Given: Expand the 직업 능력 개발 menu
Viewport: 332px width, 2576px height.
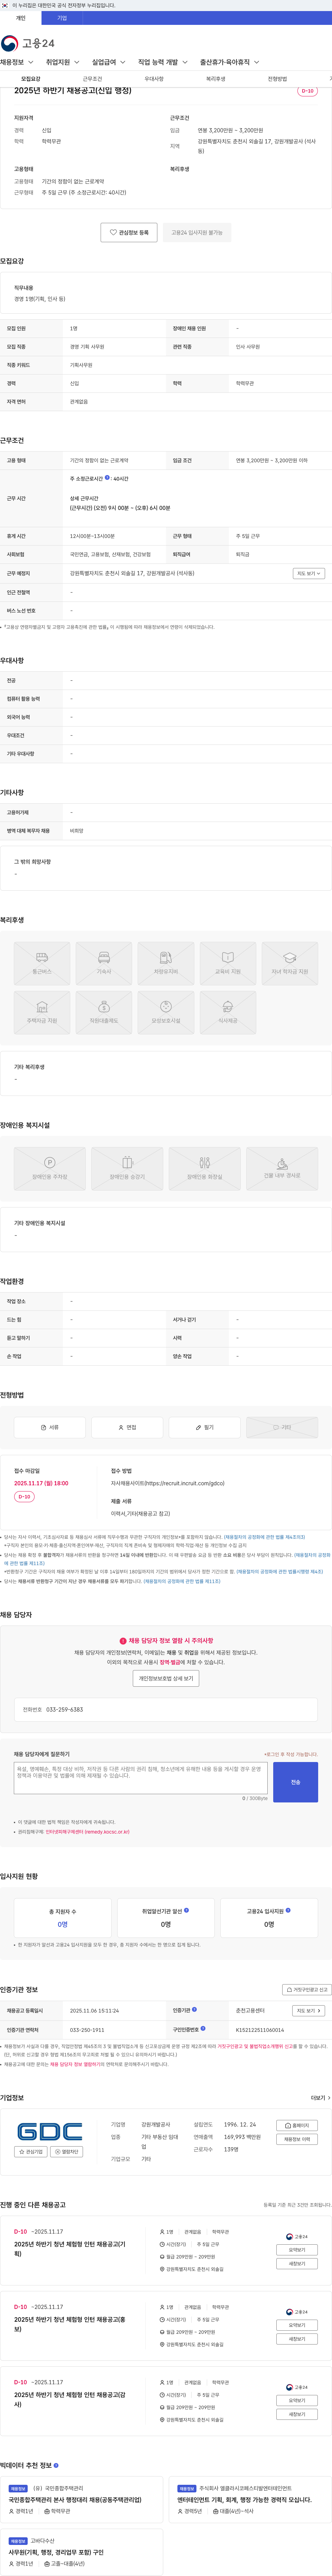Looking at the screenshot, I should click(163, 62).
